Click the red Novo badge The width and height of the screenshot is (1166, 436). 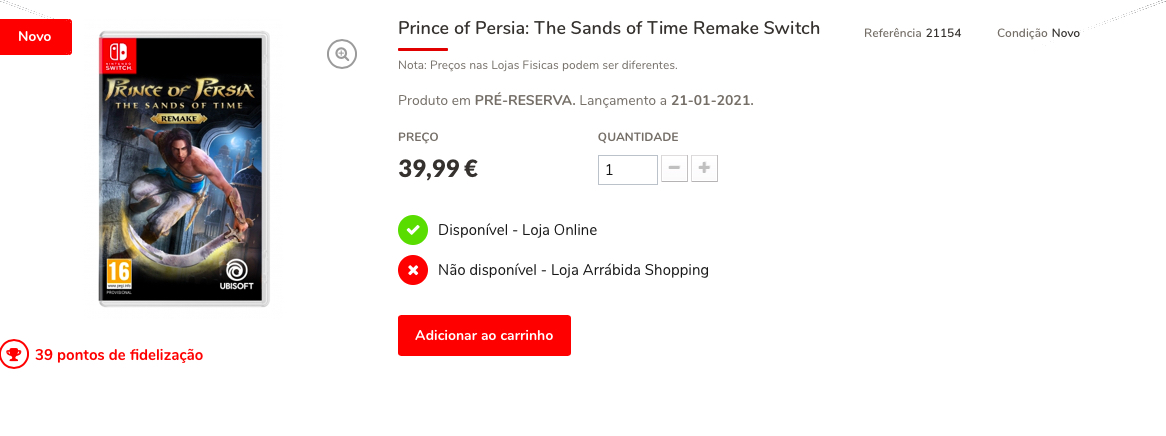click(36, 36)
